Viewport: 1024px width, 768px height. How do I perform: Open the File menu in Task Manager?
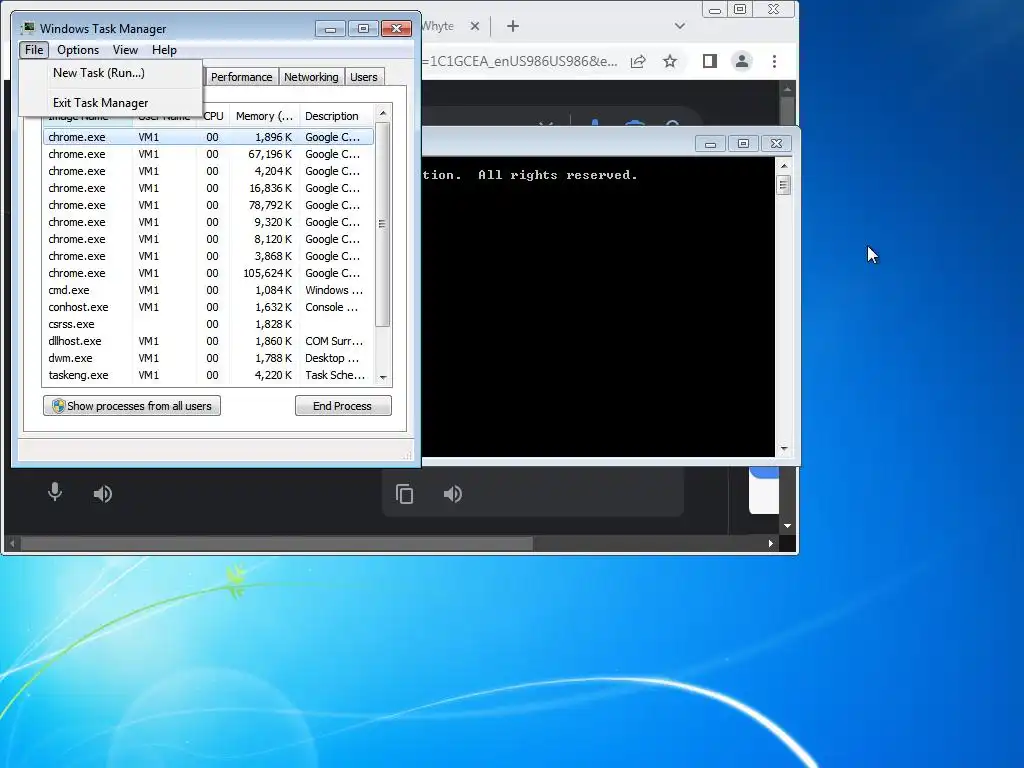click(x=34, y=50)
